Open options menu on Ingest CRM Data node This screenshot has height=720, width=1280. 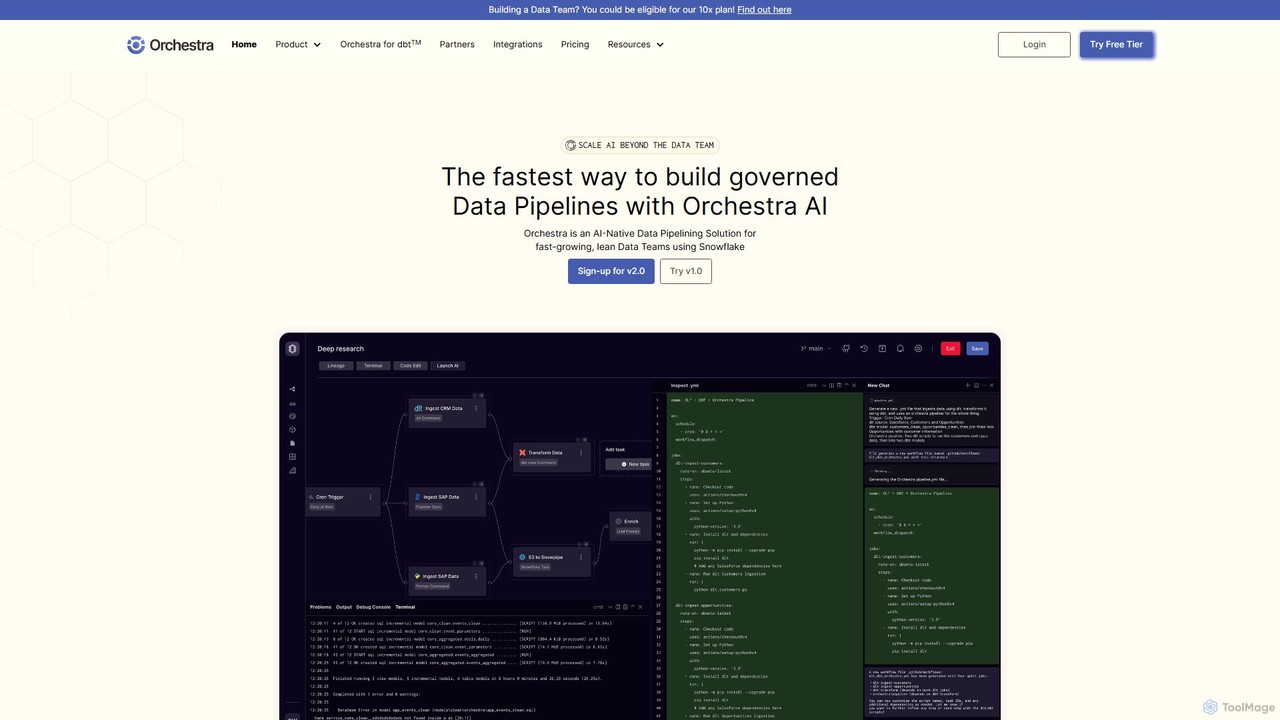(x=476, y=408)
